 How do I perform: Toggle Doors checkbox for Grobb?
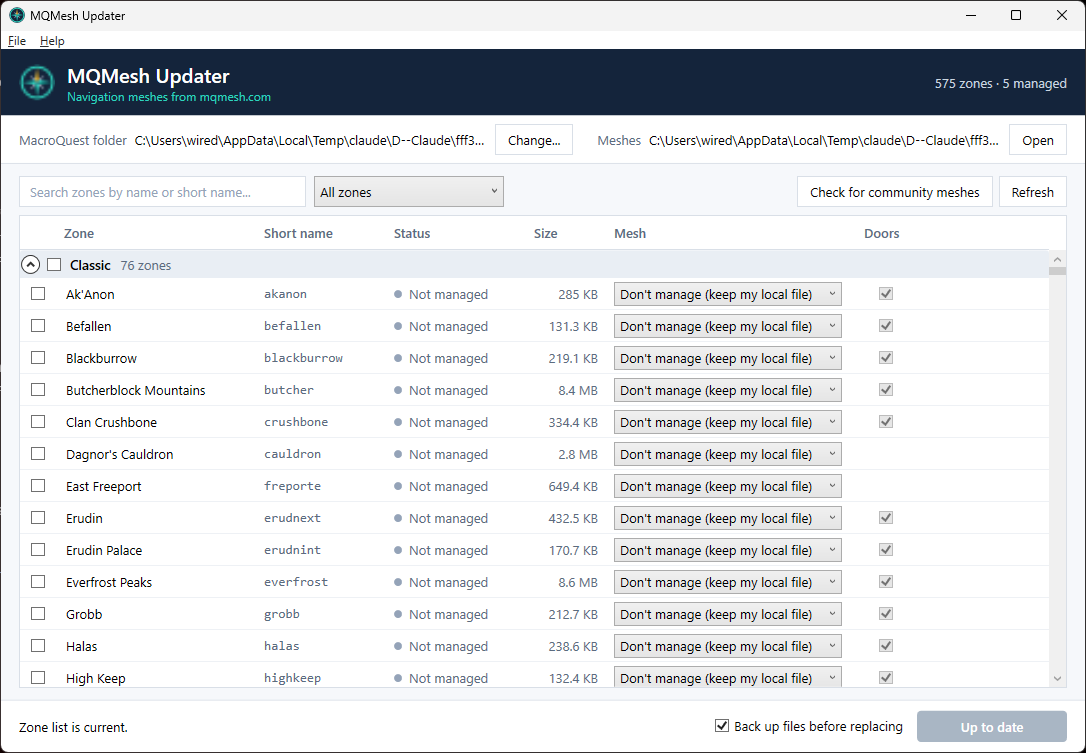pos(886,614)
